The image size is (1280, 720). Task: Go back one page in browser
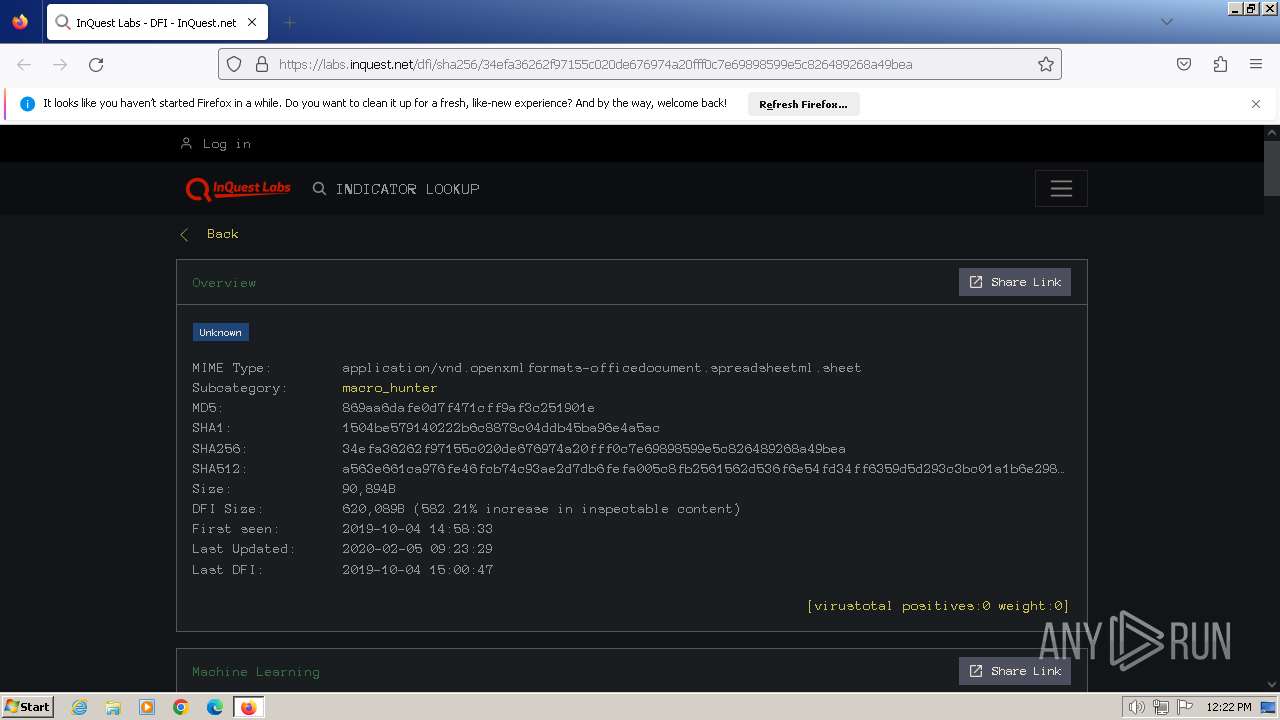click(x=24, y=64)
